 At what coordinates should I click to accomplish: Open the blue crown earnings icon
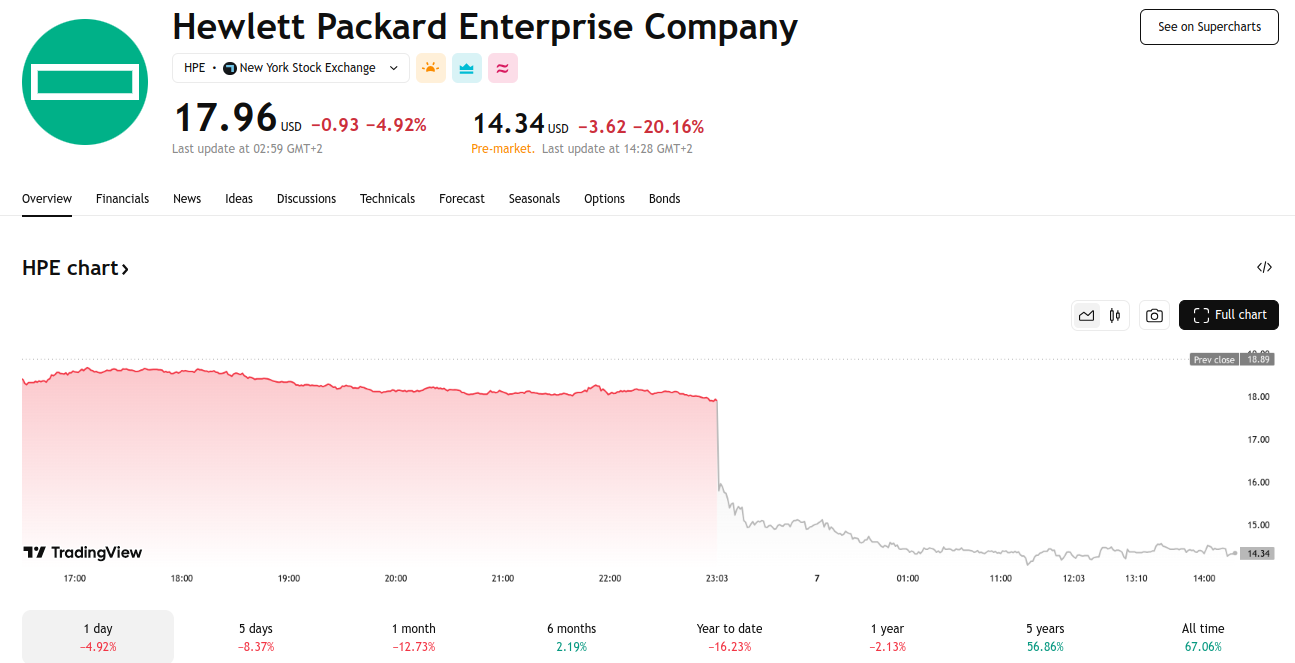(x=466, y=68)
